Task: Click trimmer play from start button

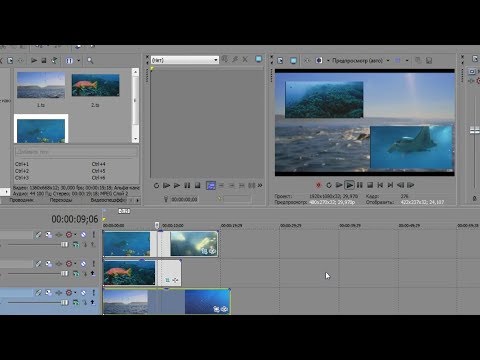Action: pyautogui.click(x=167, y=185)
